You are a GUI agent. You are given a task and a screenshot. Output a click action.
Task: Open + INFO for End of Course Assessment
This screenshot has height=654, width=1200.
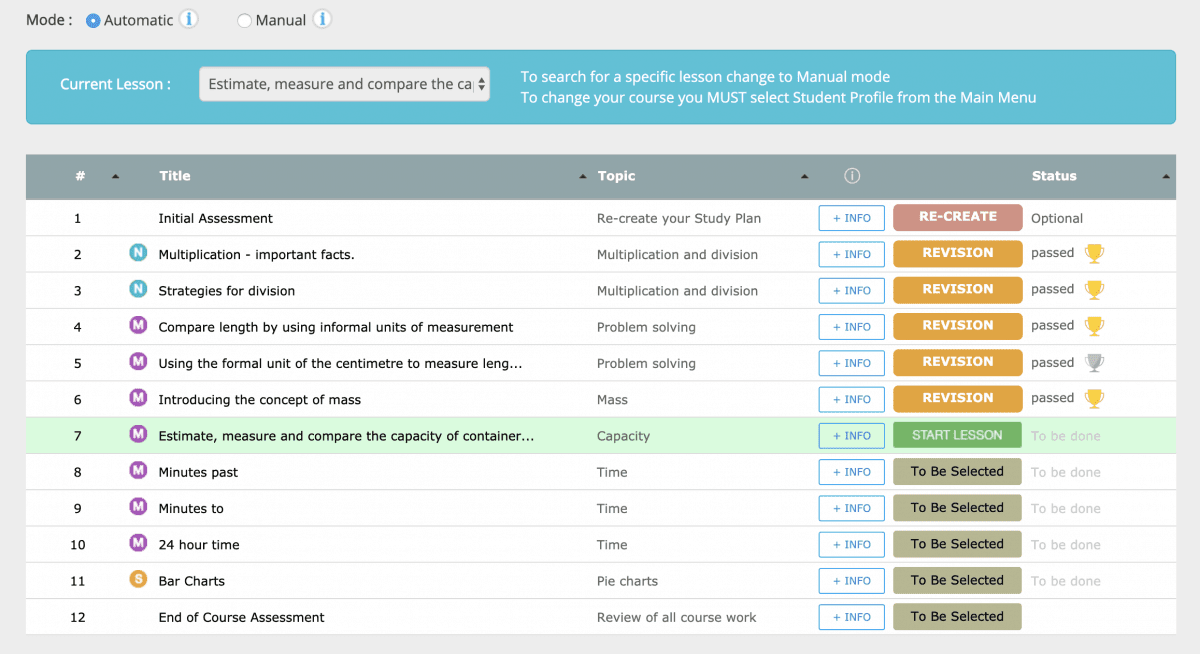click(x=852, y=617)
